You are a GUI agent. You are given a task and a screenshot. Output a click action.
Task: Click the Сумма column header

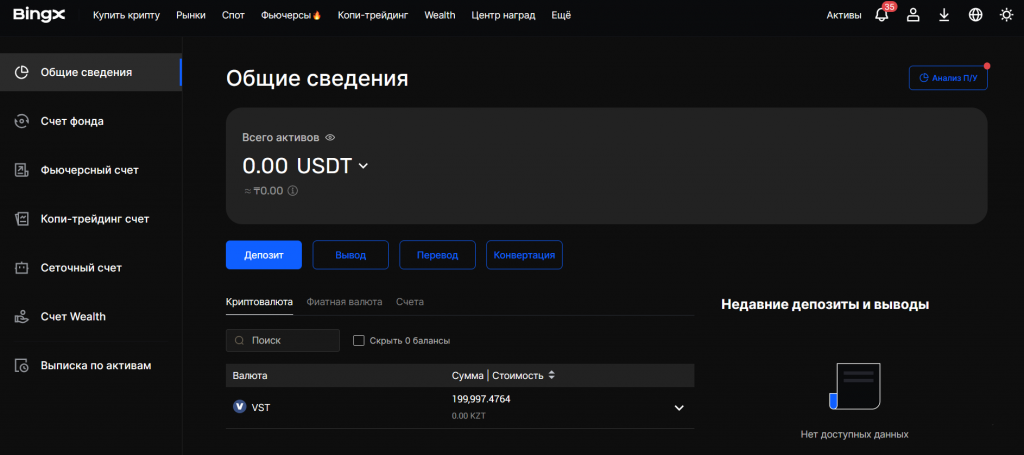tap(468, 375)
